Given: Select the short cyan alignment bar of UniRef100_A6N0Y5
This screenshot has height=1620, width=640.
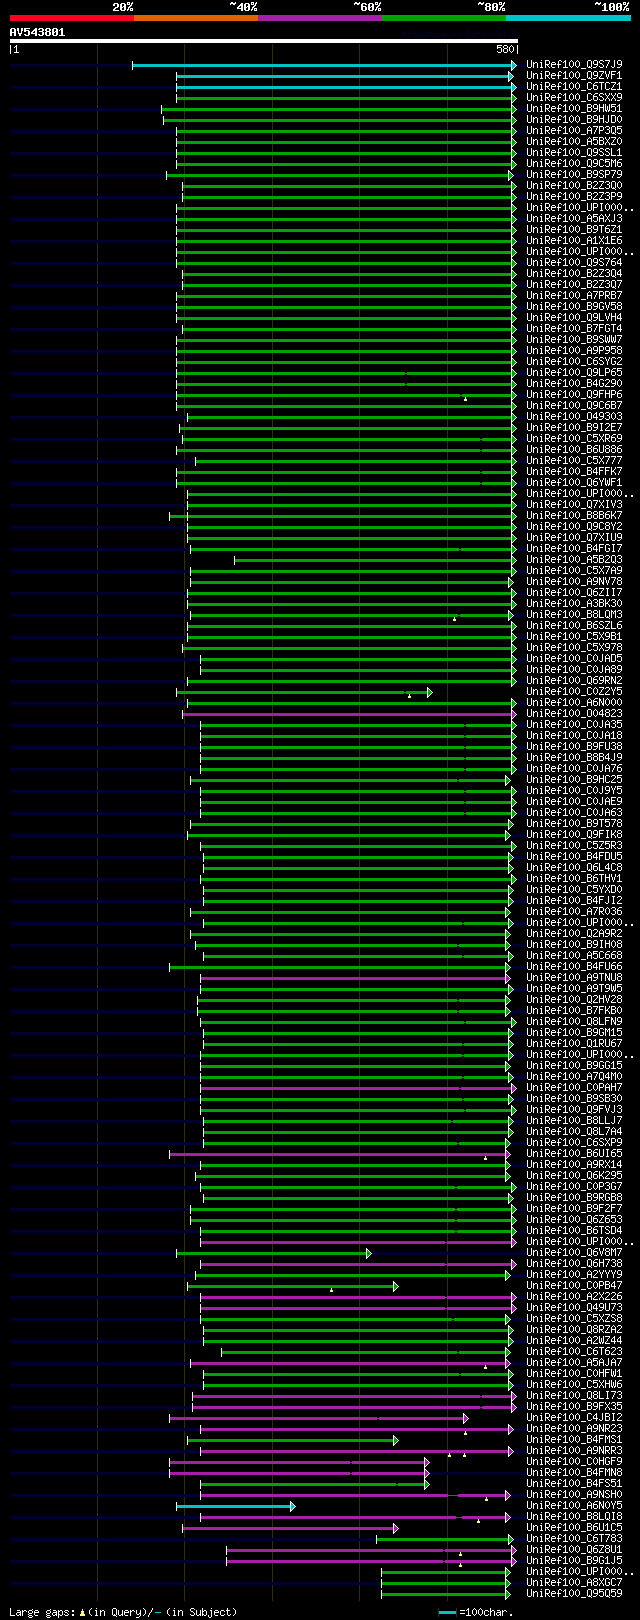Looking at the screenshot, I should tap(236, 1506).
